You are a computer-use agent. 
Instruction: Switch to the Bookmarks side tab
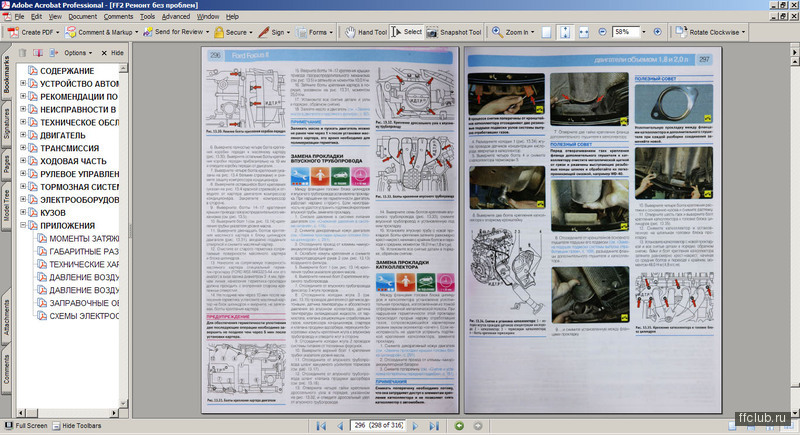point(6,73)
